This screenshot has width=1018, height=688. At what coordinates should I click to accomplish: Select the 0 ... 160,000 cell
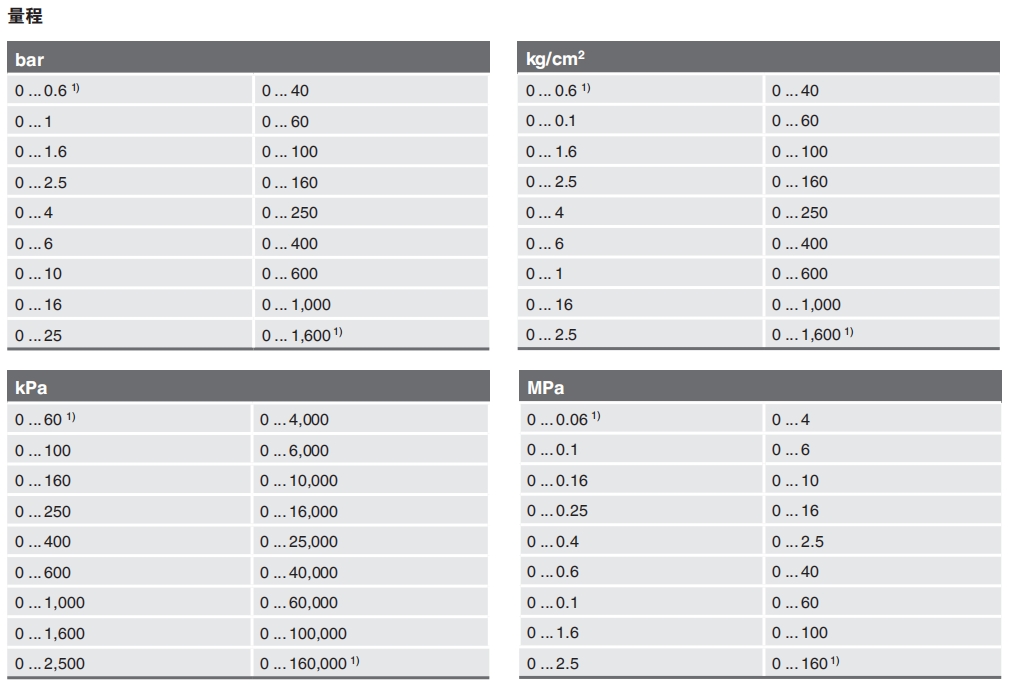(309, 663)
